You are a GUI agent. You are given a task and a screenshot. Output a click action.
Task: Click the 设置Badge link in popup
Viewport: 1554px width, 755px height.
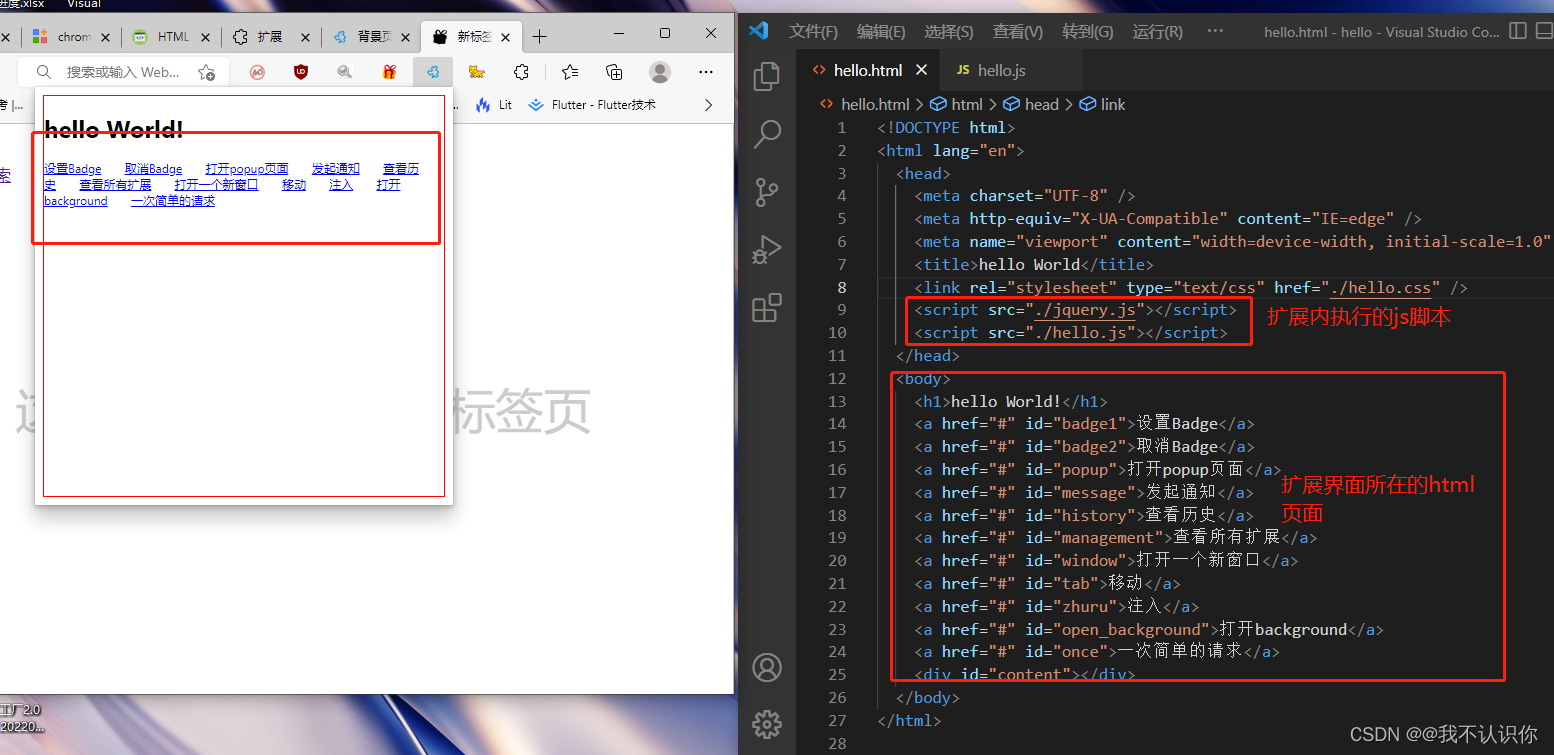(x=73, y=169)
